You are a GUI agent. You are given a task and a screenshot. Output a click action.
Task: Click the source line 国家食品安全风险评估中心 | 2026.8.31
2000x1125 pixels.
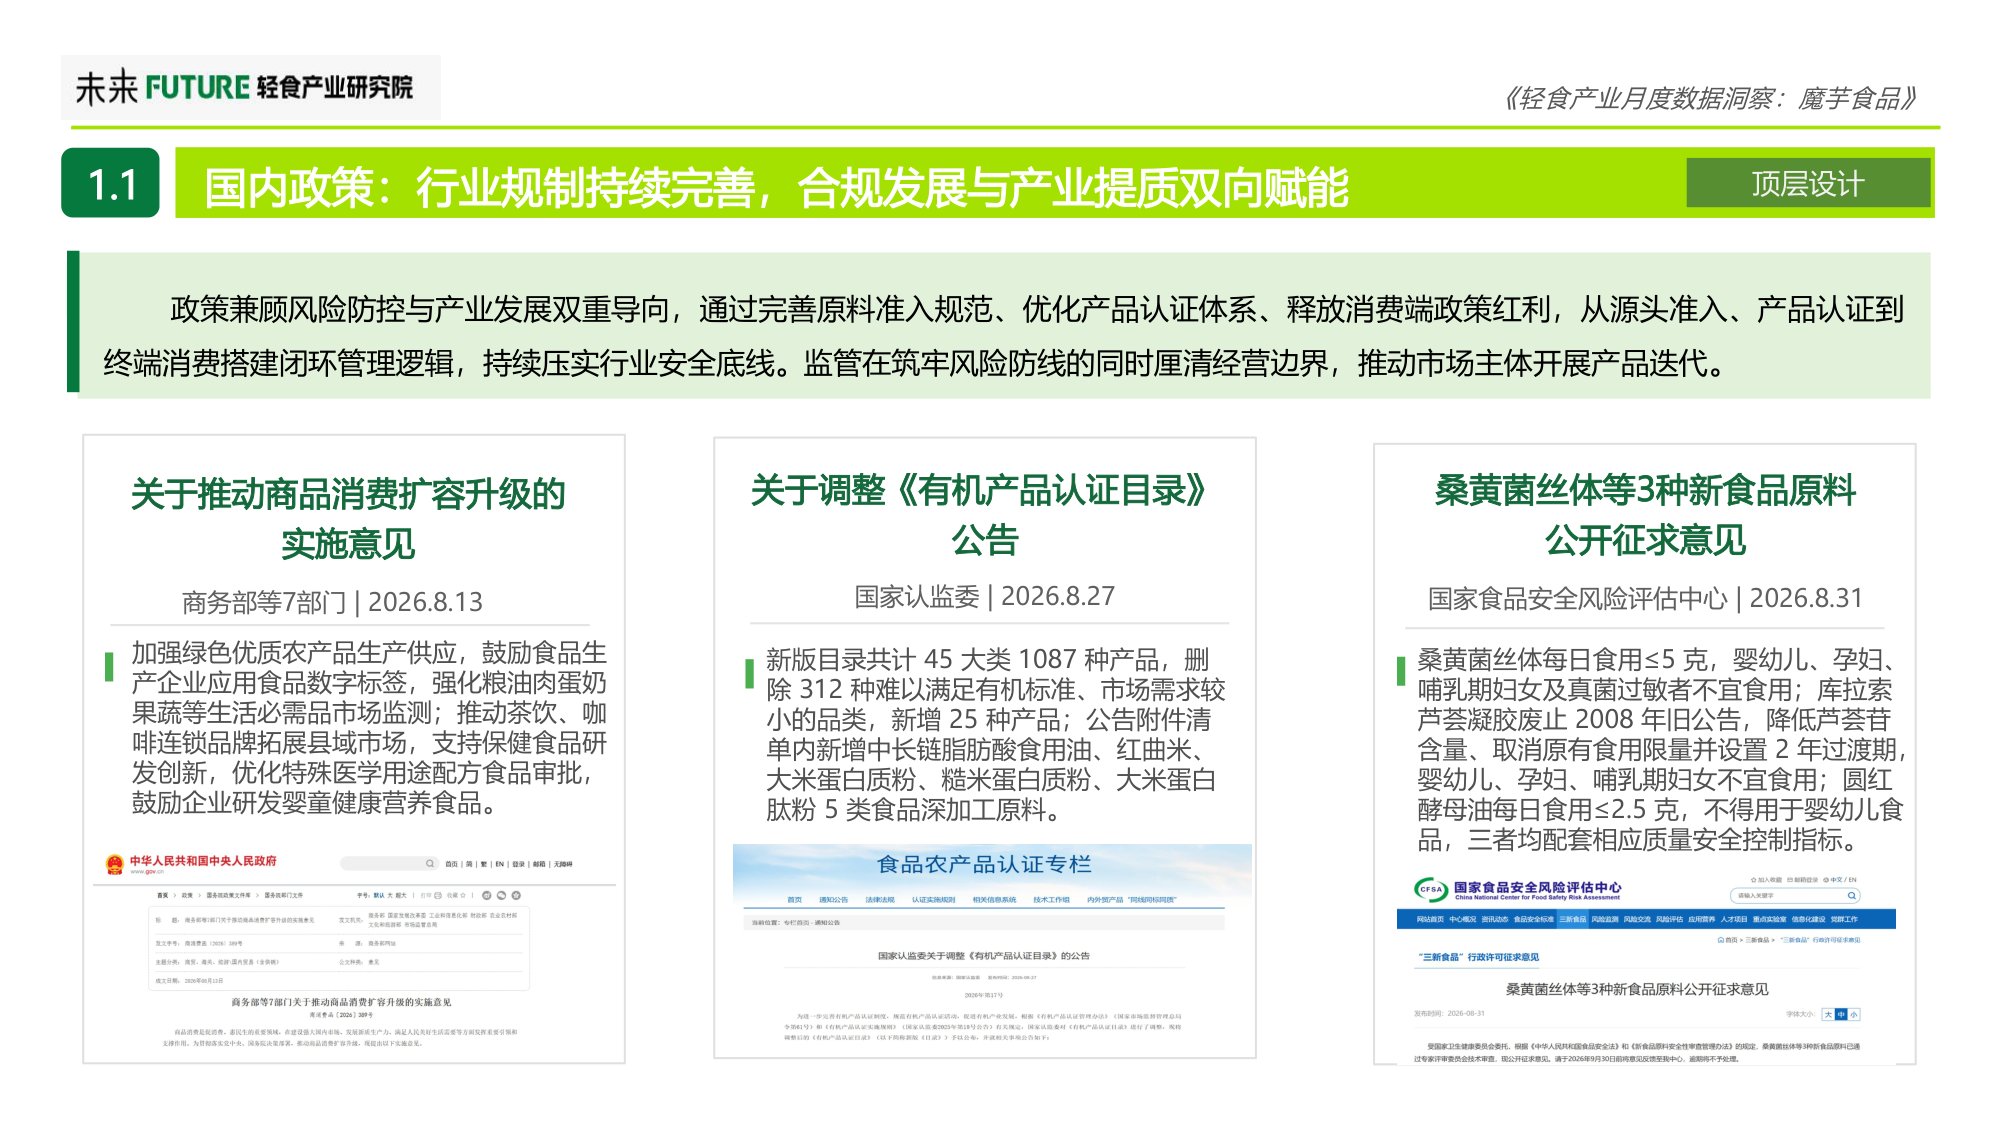[1645, 598]
